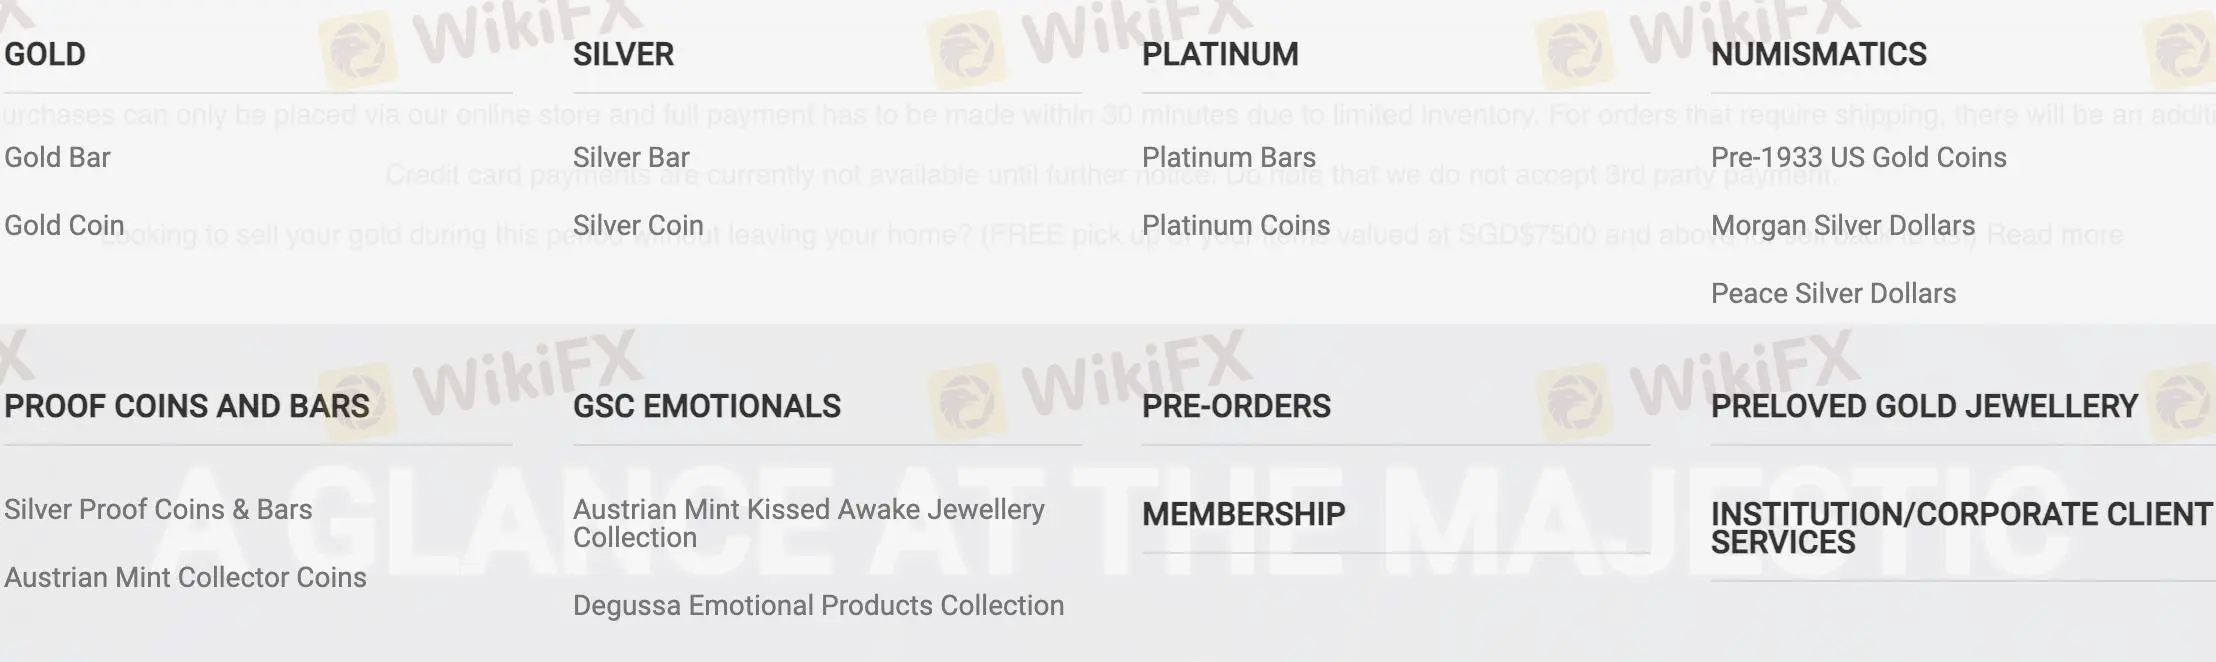Image resolution: width=2216 pixels, height=662 pixels.
Task: Click the Gold Bar link
Action: coord(57,157)
